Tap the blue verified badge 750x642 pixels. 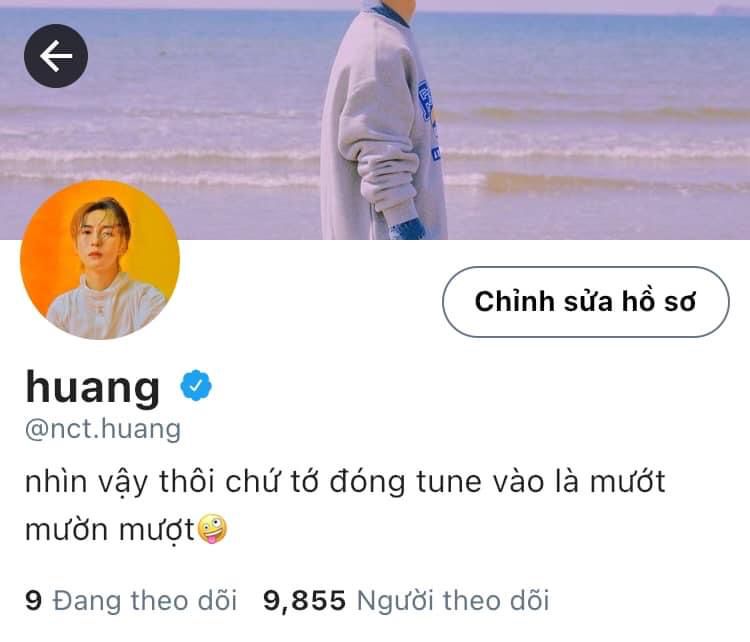pyautogui.click(x=196, y=385)
